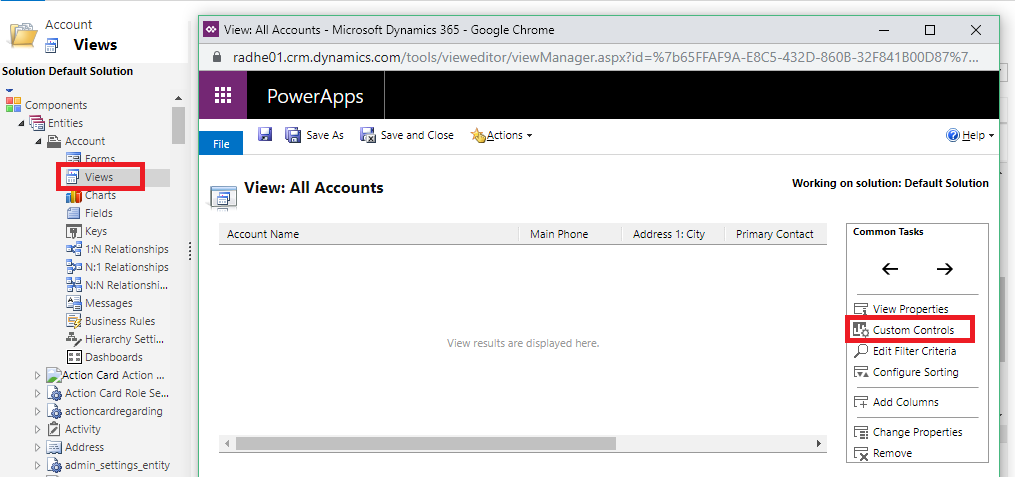Click the solution tree's up scroll arrow
Screen dimensions: 1015x477
[x=179, y=98]
